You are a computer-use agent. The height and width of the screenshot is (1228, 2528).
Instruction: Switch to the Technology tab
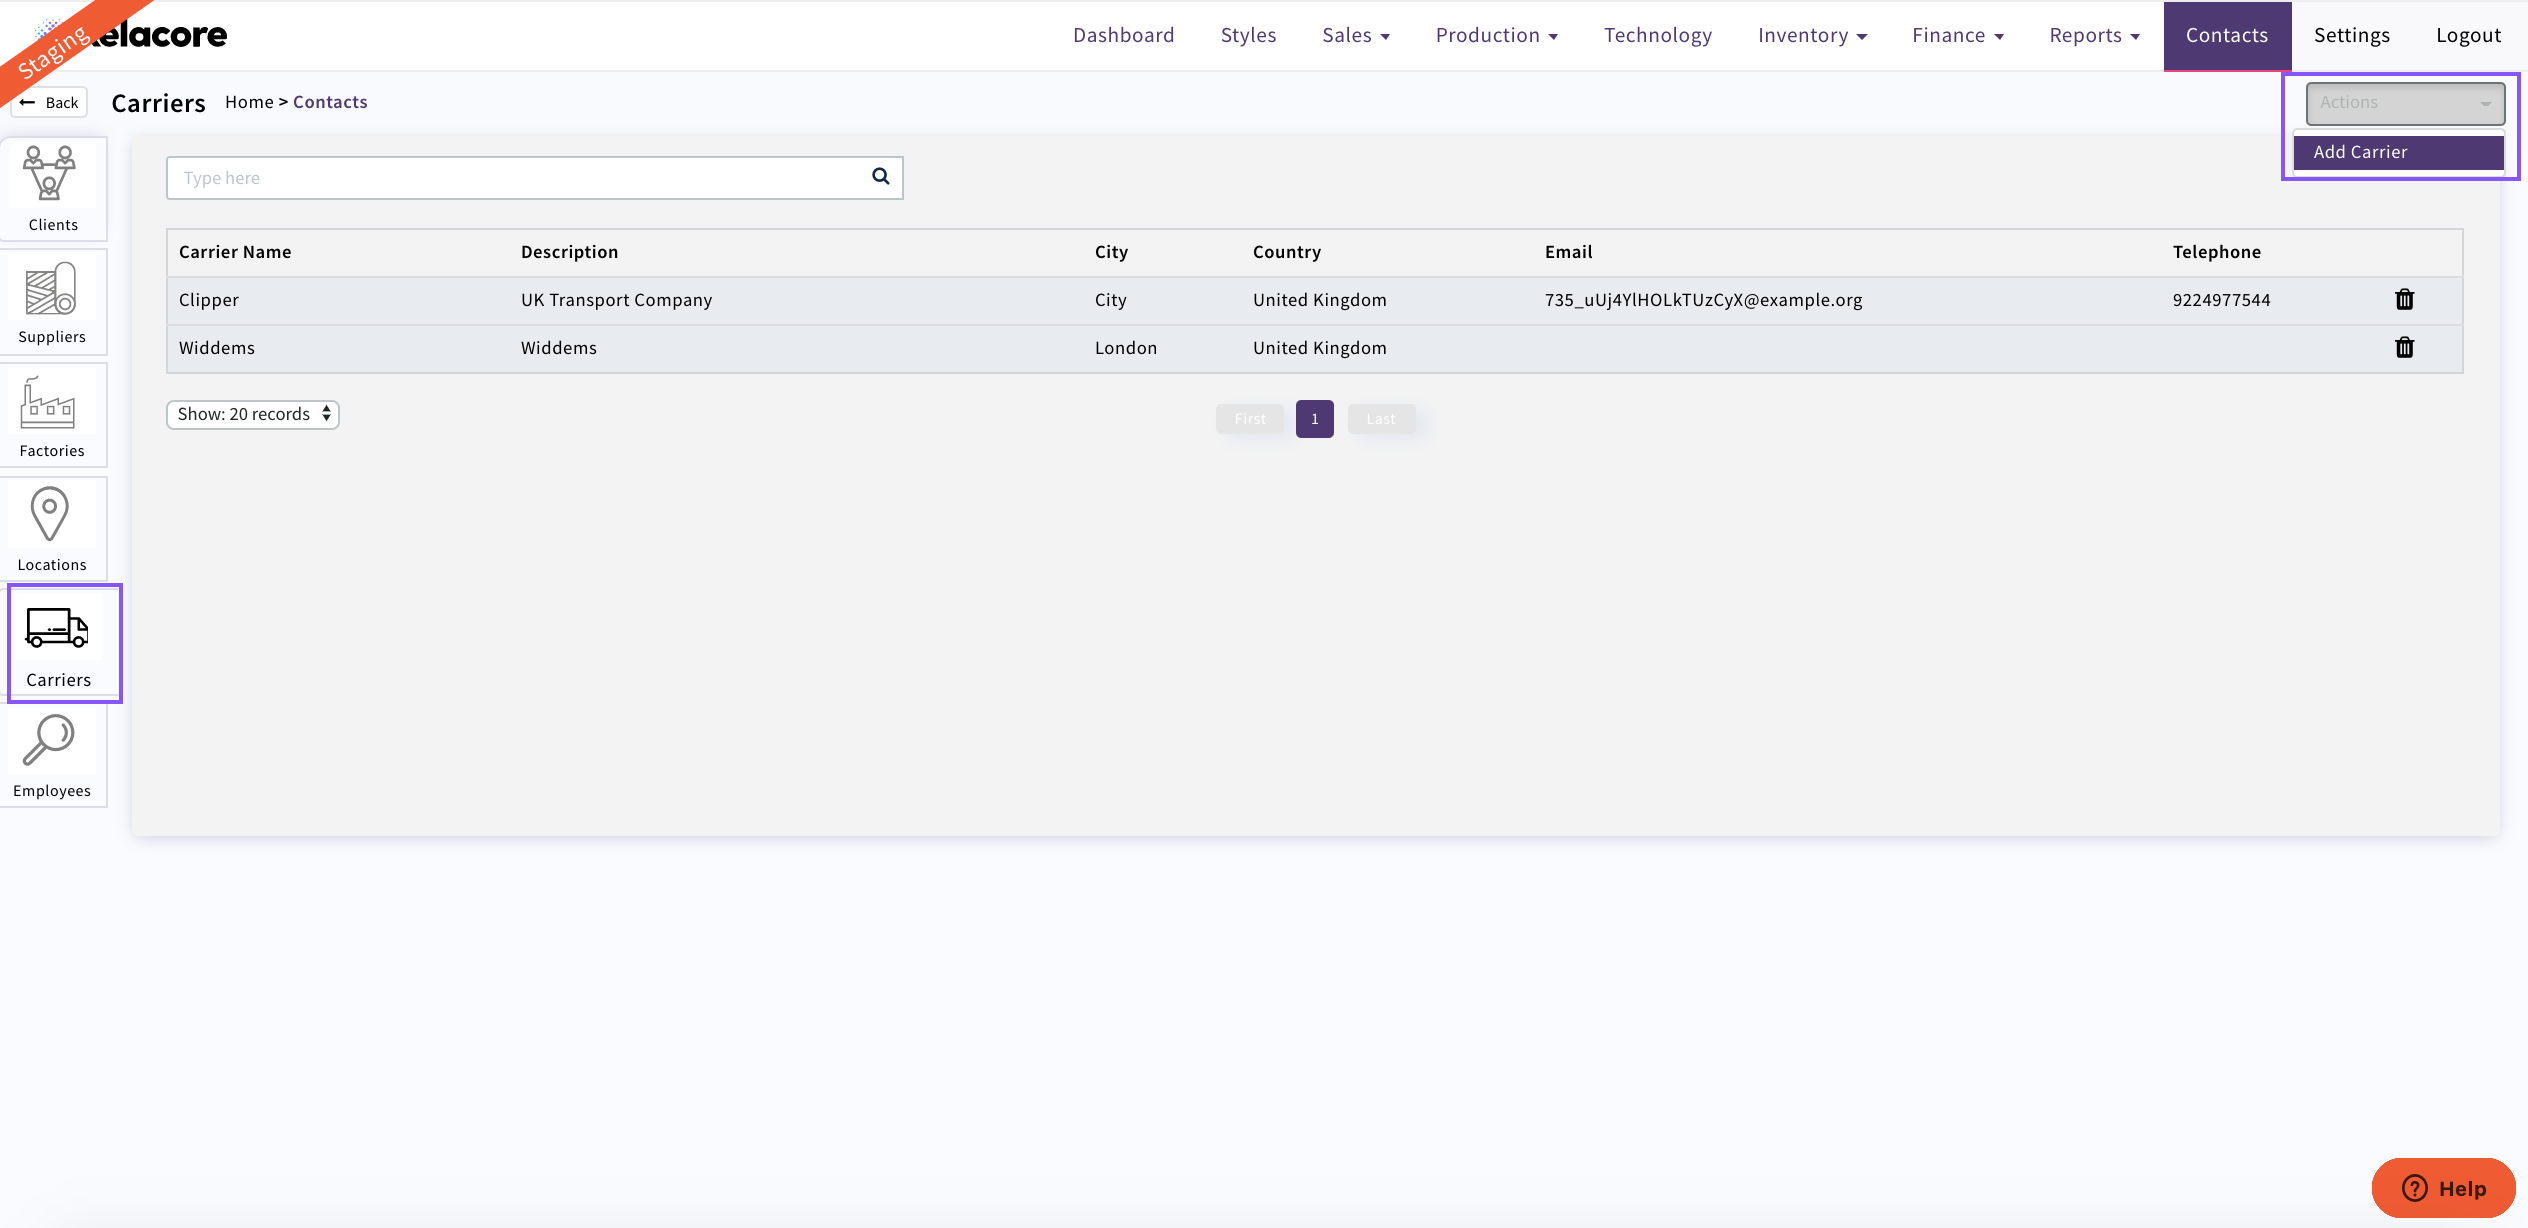1657,36
